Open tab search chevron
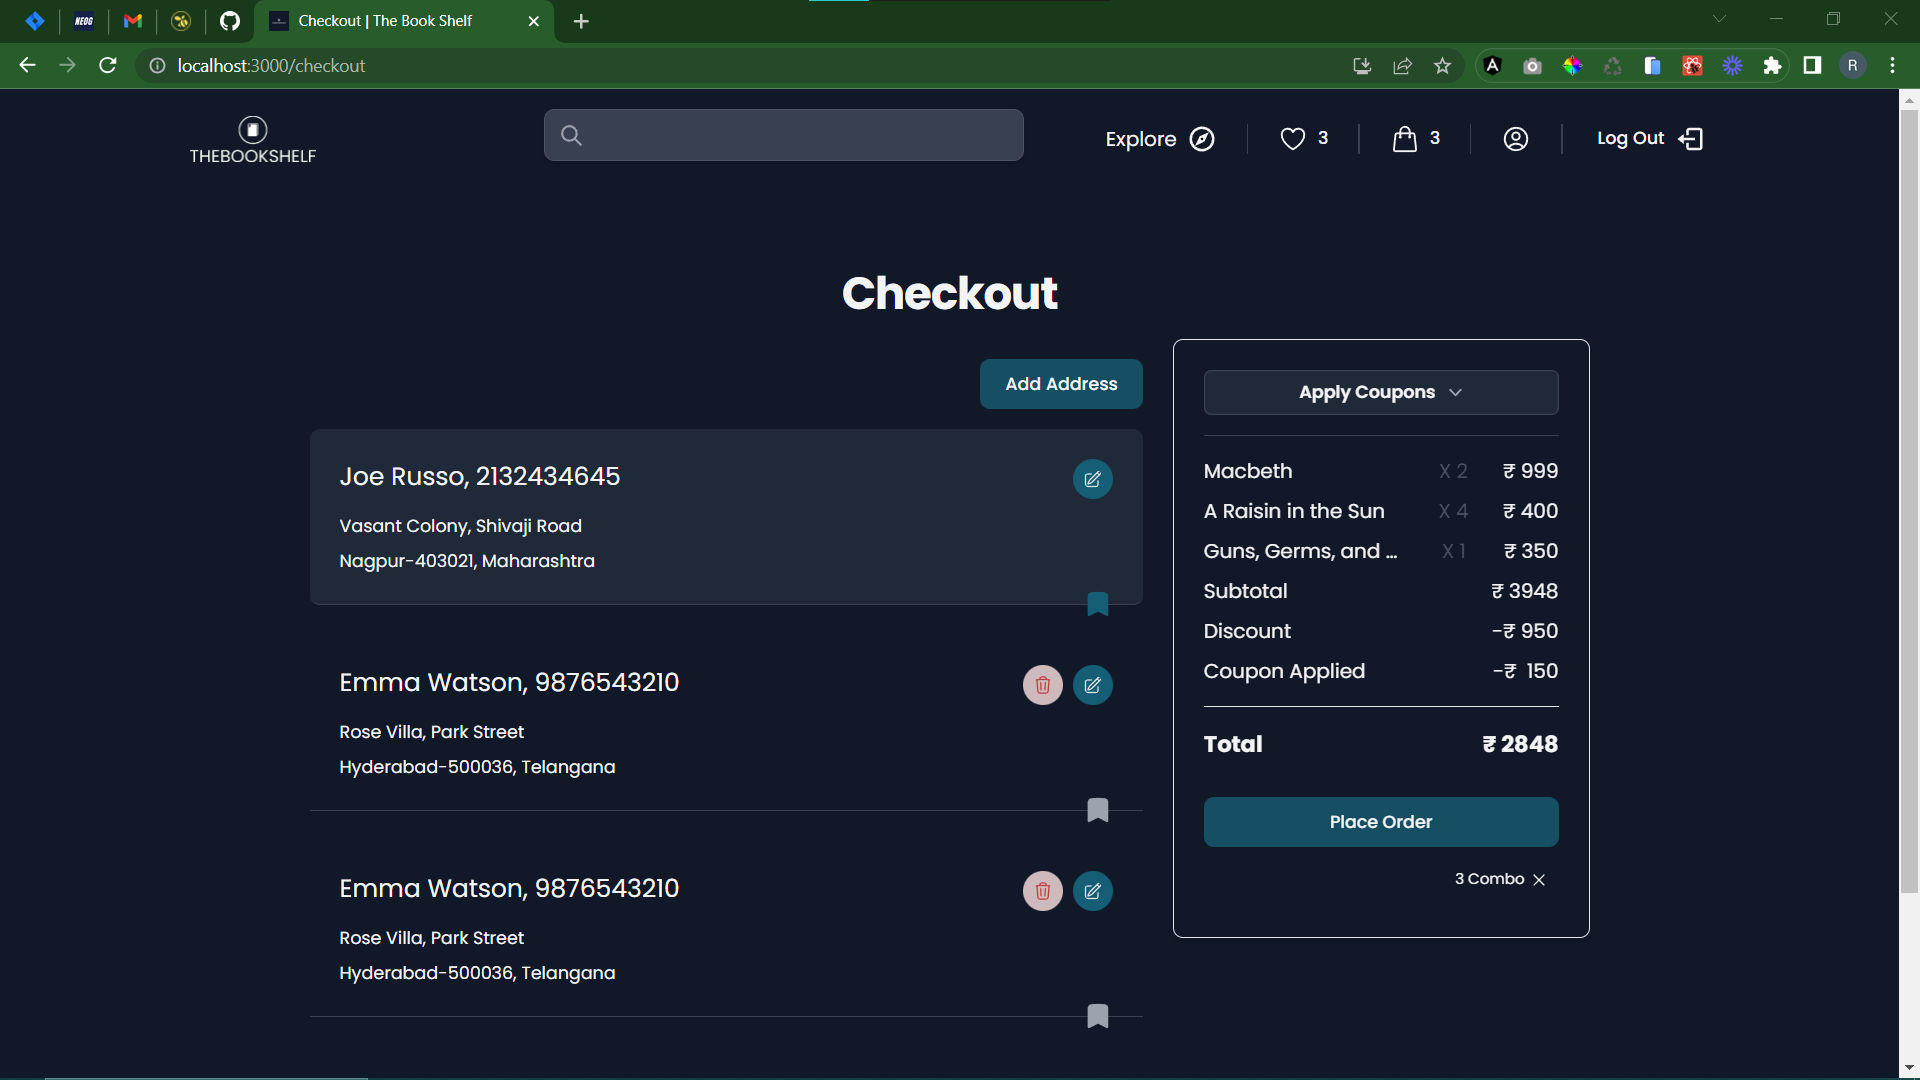This screenshot has width=1920, height=1080. click(1719, 19)
